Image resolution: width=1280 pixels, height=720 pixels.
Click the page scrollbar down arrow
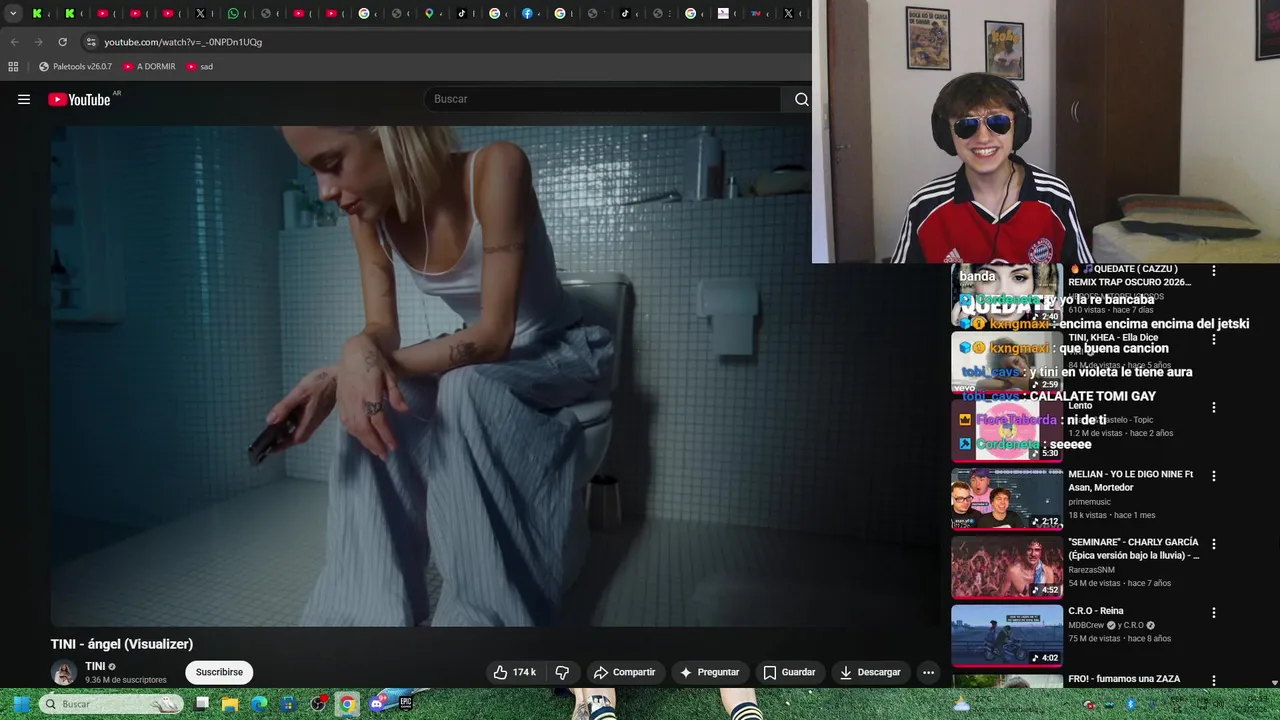pos(1274,682)
